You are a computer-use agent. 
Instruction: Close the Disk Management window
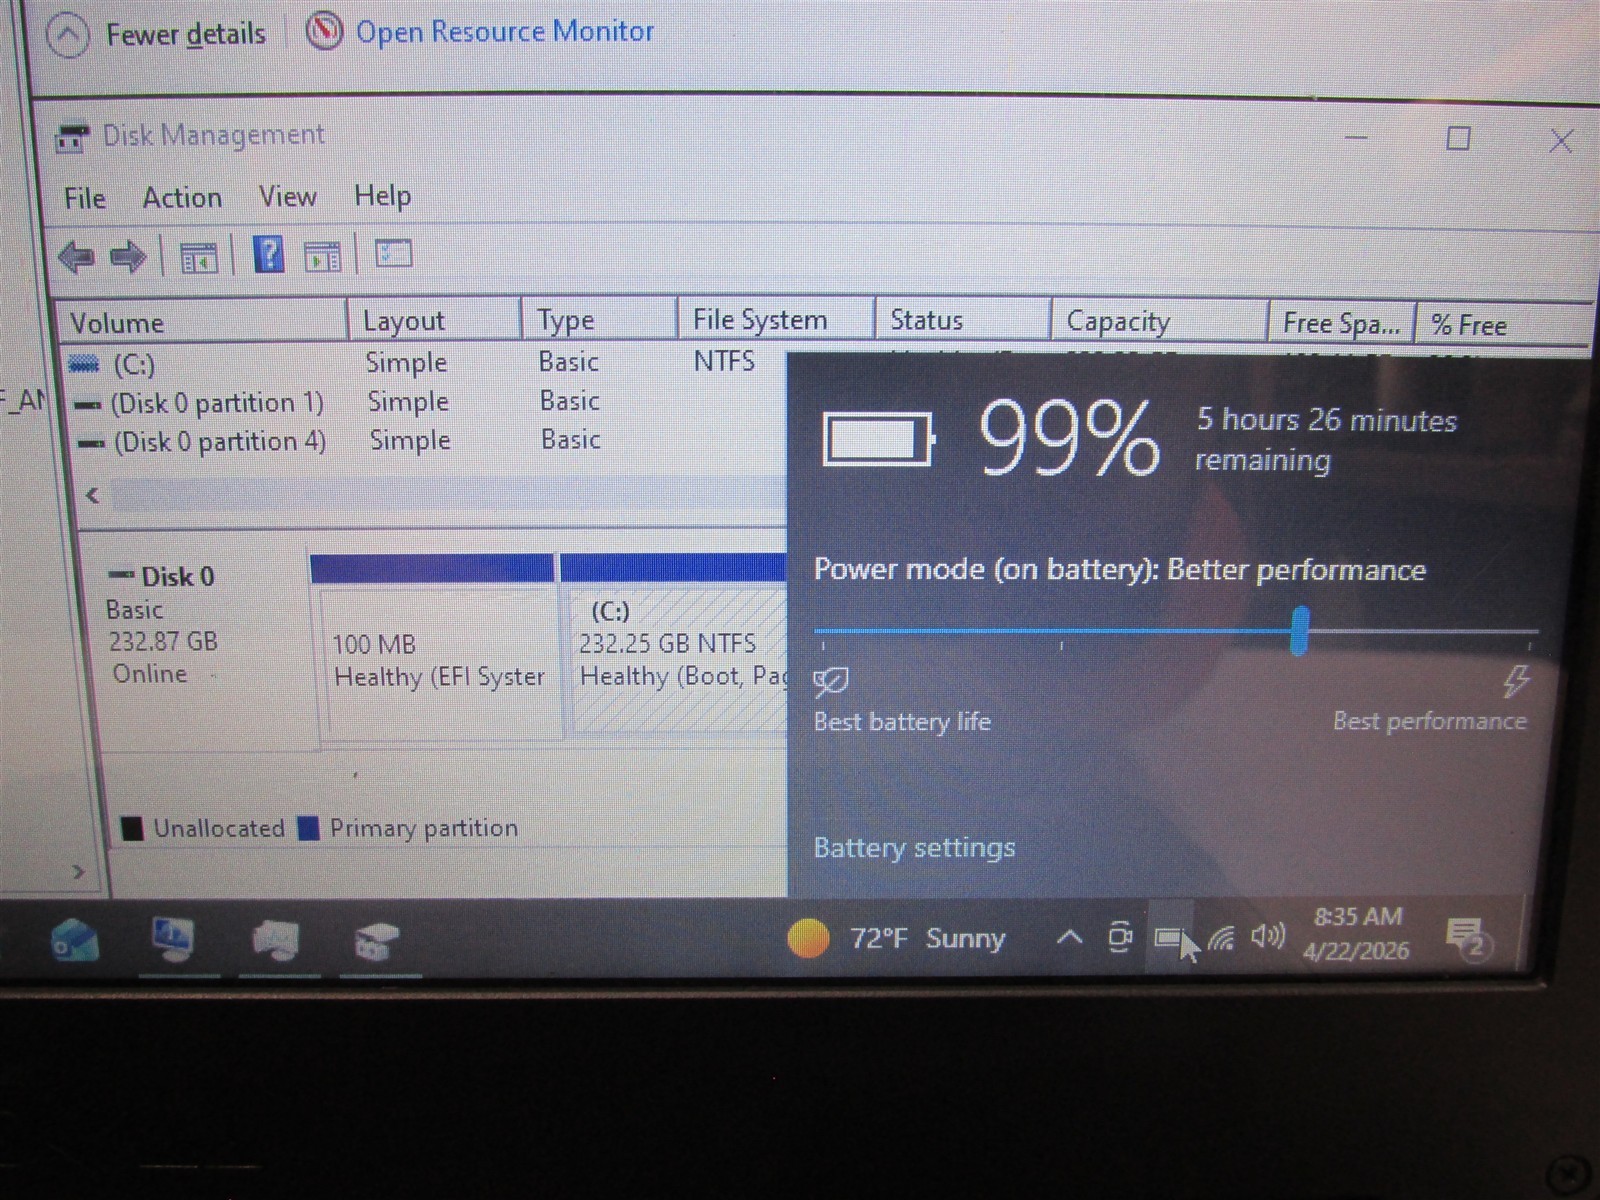[x=1561, y=141]
